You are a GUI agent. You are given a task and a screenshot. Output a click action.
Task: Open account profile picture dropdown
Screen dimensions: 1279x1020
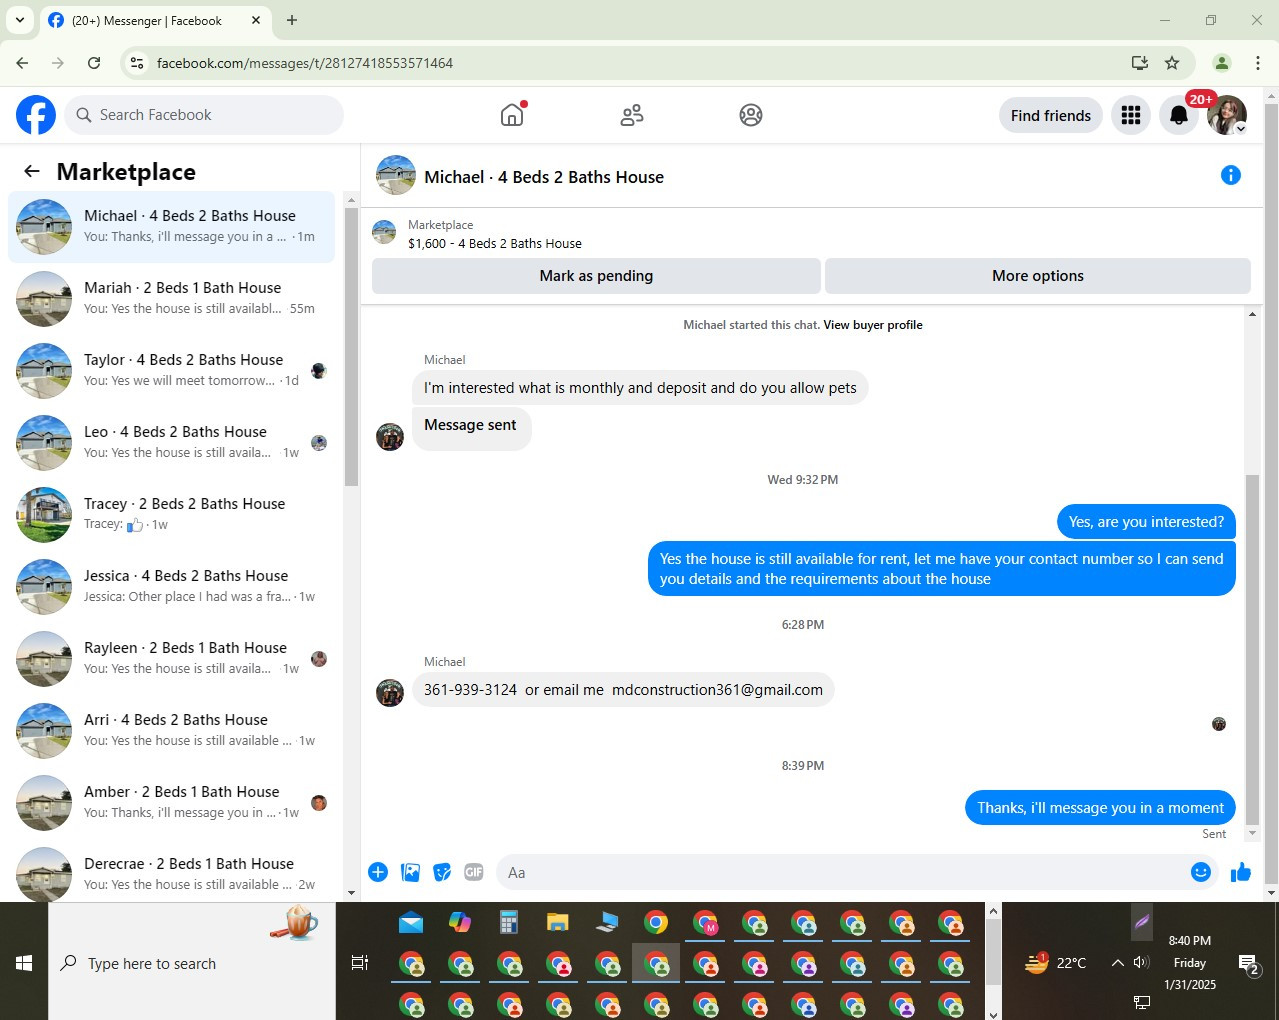(1227, 115)
